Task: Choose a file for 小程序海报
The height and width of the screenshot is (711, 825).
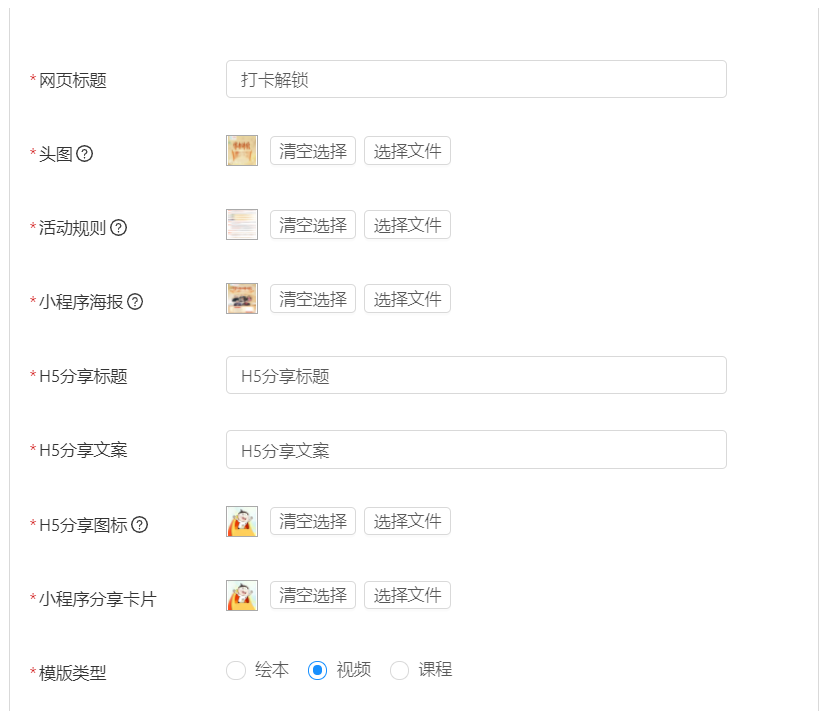Action: click(x=407, y=299)
